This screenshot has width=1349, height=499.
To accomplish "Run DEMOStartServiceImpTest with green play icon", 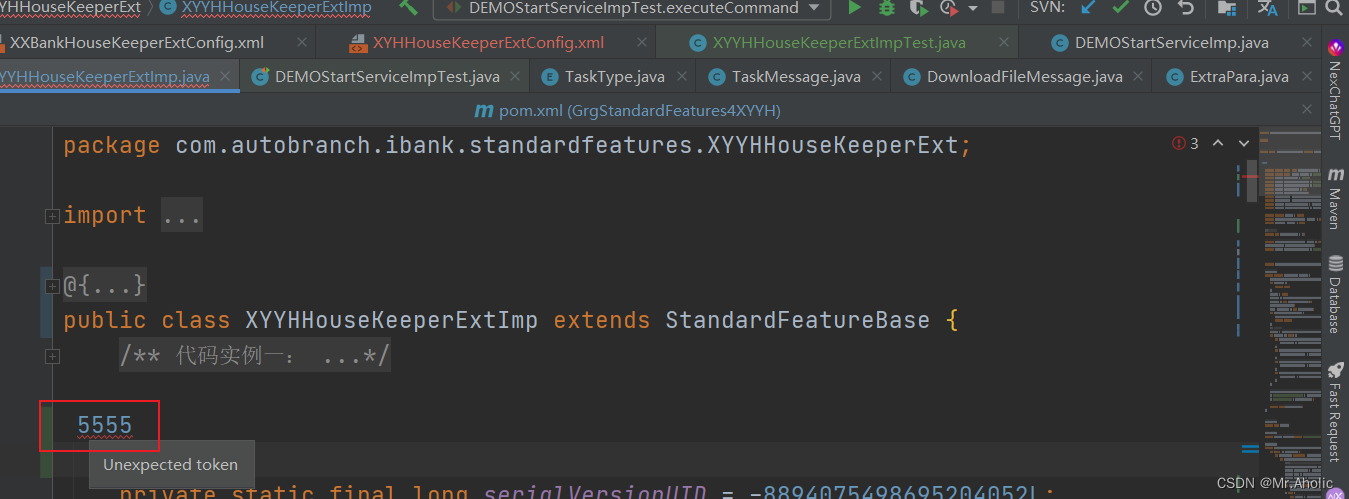I will tap(854, 8).
